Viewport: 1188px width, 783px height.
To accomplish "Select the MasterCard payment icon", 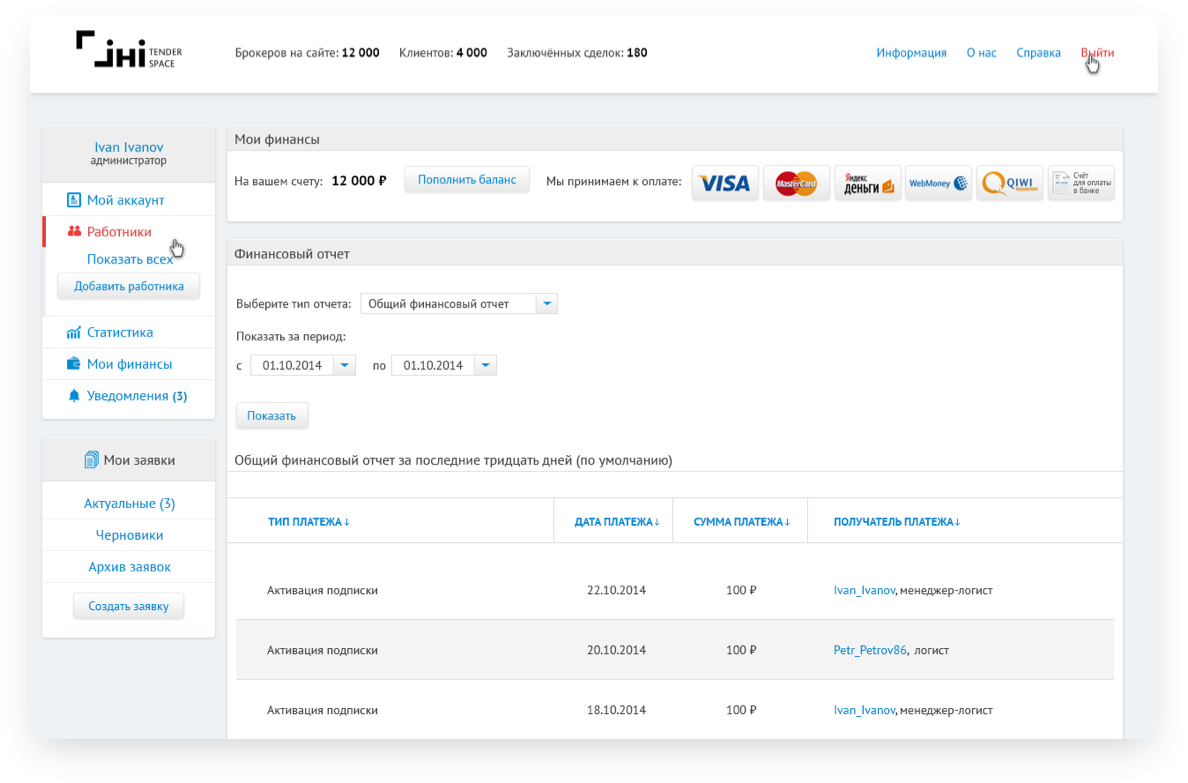I will 796,183.
